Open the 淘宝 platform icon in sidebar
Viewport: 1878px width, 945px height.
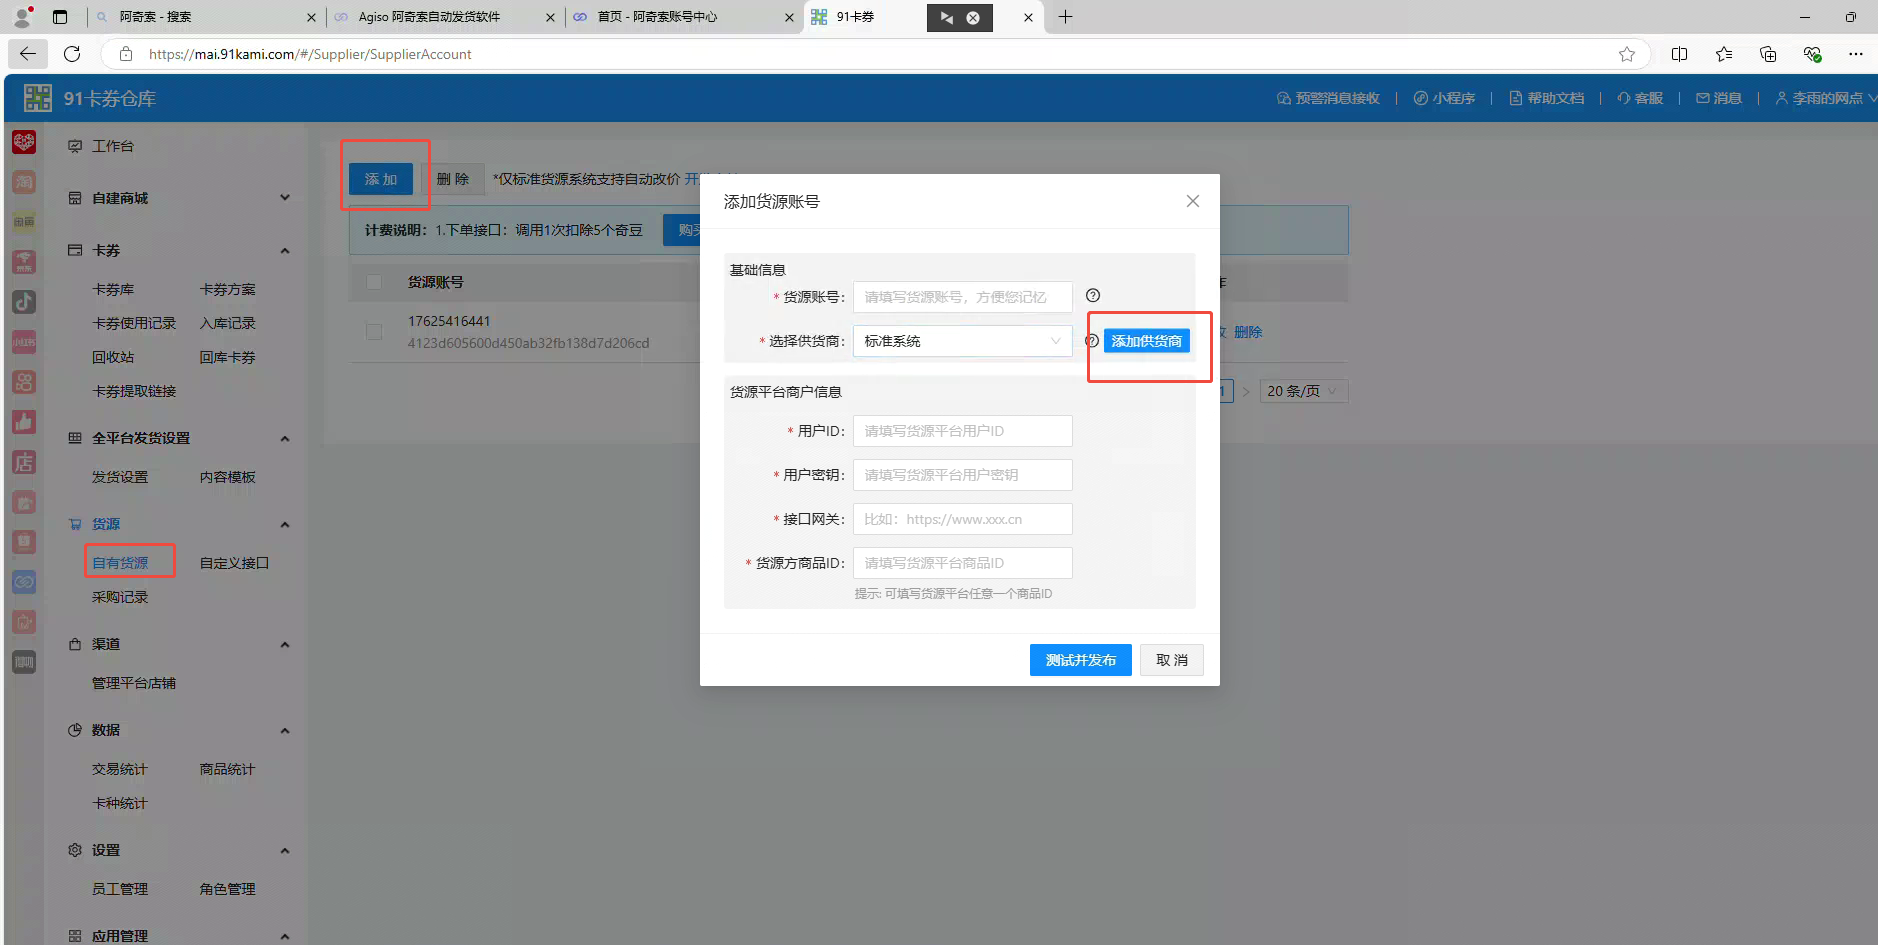(23, 181)
